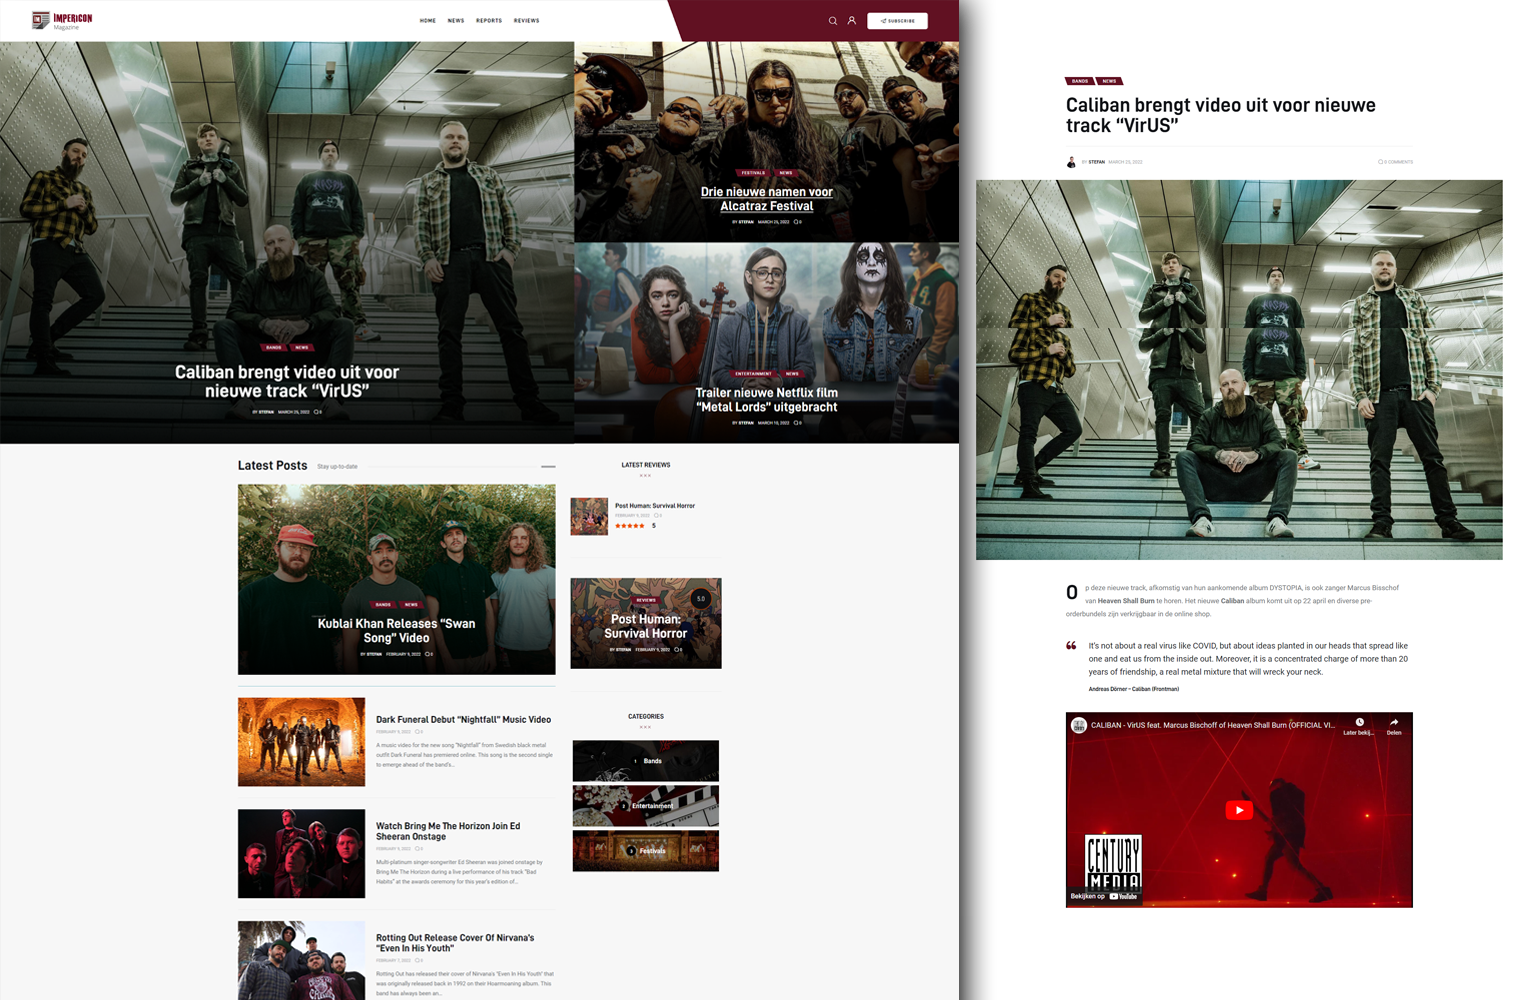Viewport: 1520px width, 1000px height.
Task: Click the 'Later bekijken' clock icon
Action: pyautogui.click(x=1359, y=723)
